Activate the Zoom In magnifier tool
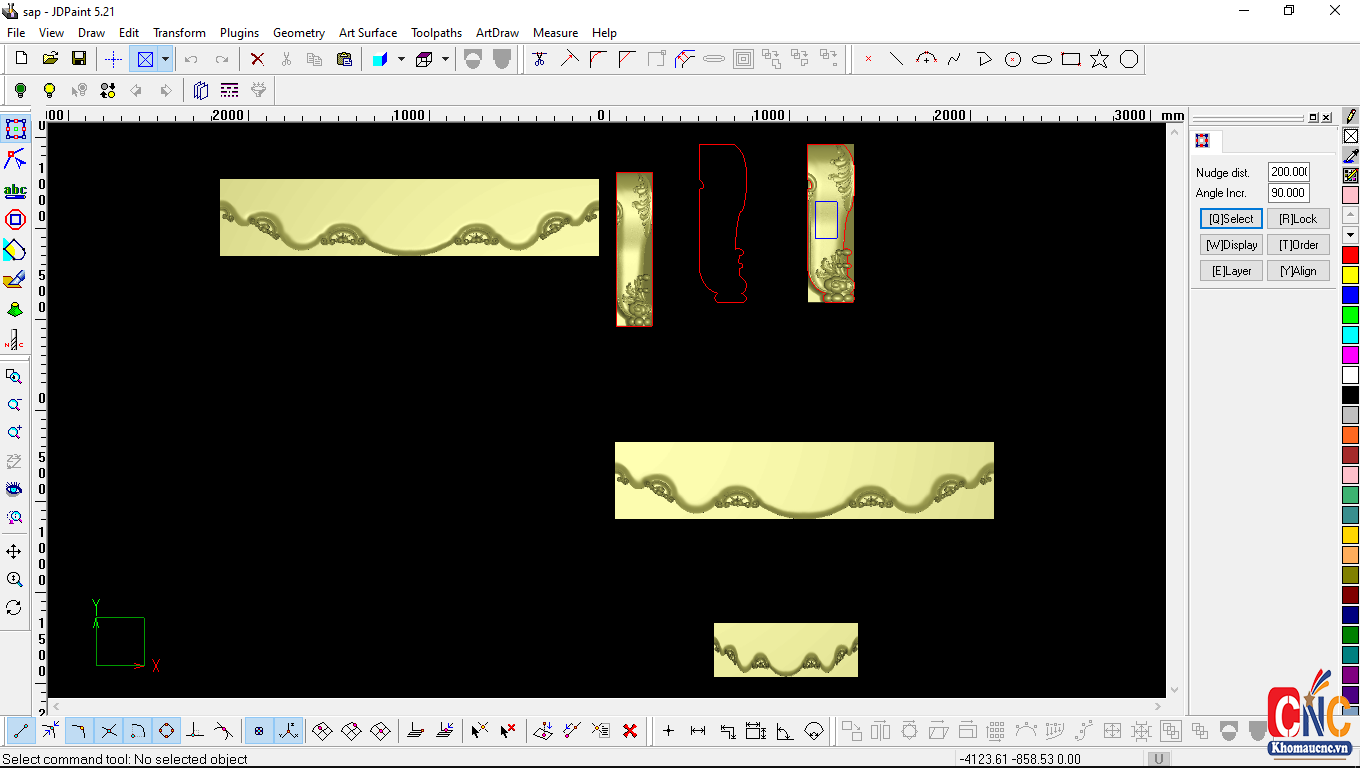Image resolution: width=1360 pixels, height=768 pixels. [15, 432]
